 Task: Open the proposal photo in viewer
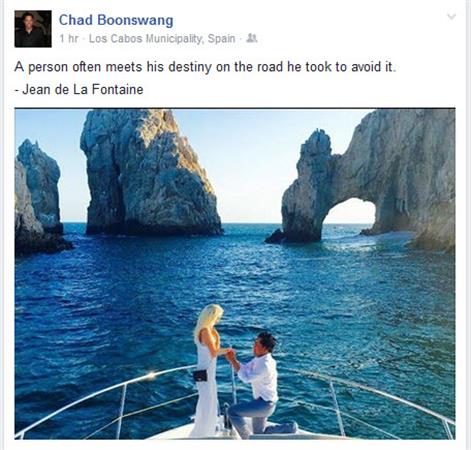click(235, 274)
